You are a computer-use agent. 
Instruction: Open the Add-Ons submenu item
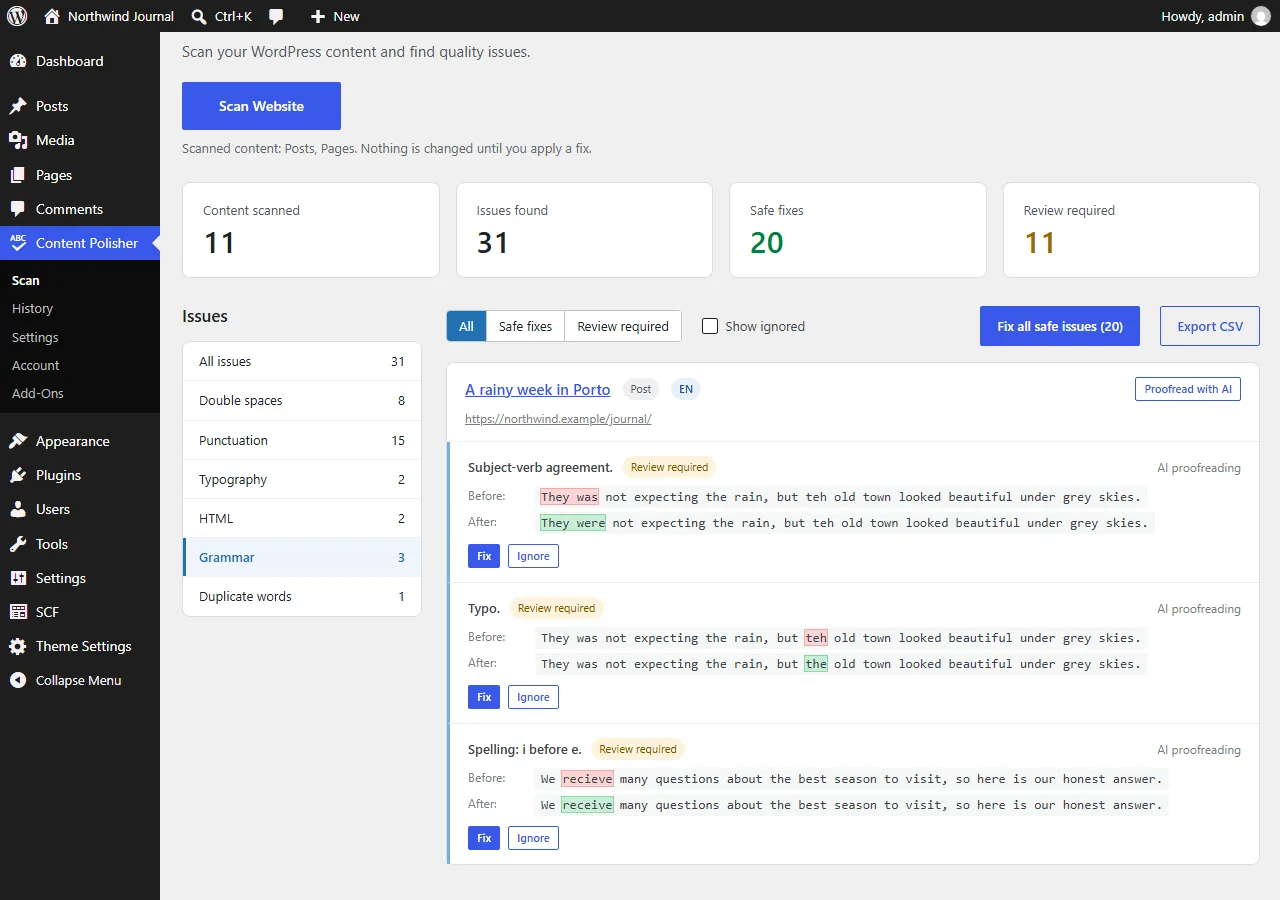click(x=38, y=393)
